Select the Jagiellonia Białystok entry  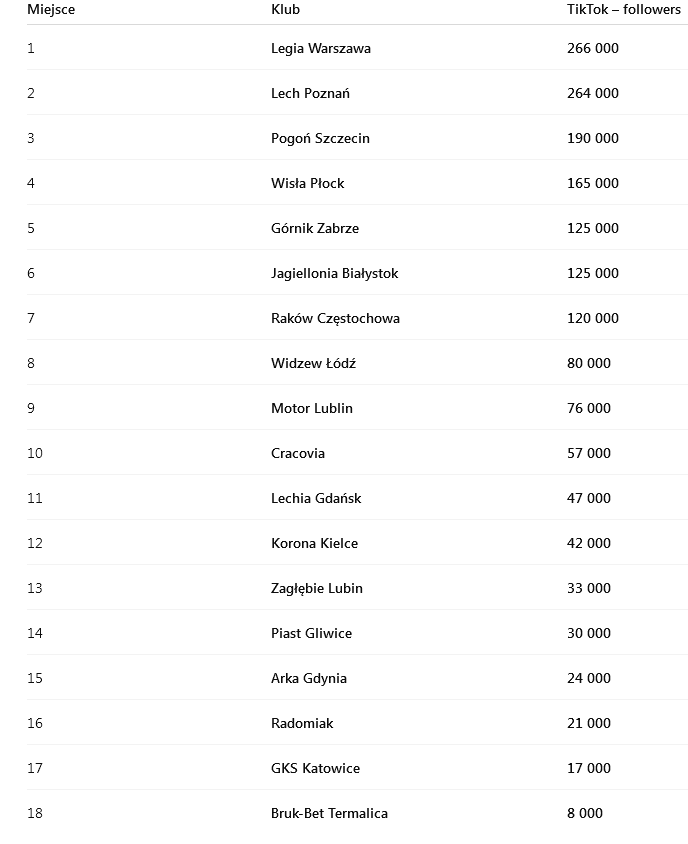click(x=334, y=273)
